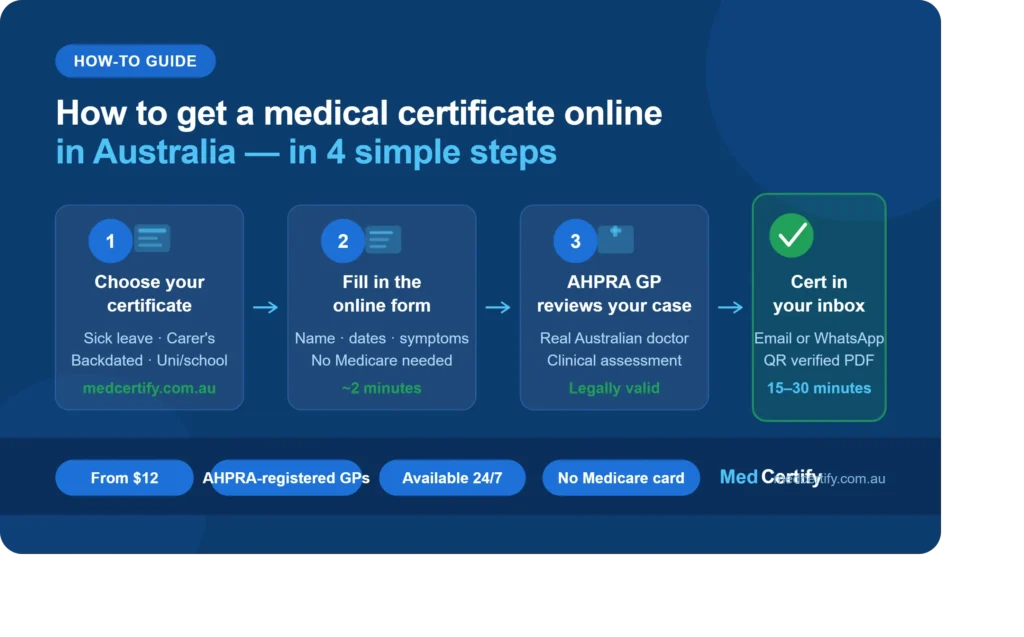Screen dimensions: 1024x637
Task: Open the medcertify.com.au link in step 1
Action: point(149,388)
